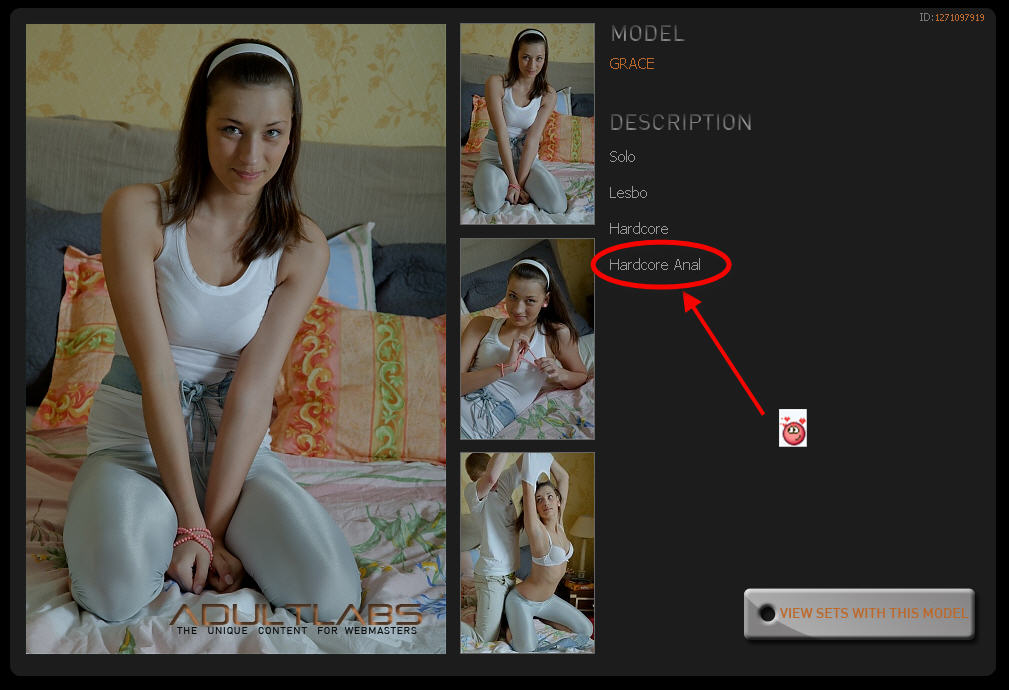Screen dimensions: 1009x690
Task: Select the Solo description entry
Action: tap(622, 157)
